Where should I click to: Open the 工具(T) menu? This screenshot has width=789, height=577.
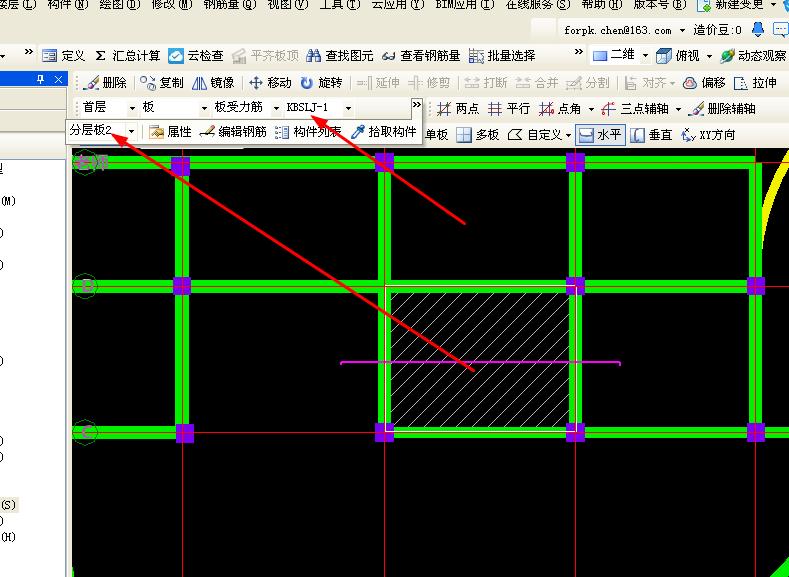click(x=340, y=5)
